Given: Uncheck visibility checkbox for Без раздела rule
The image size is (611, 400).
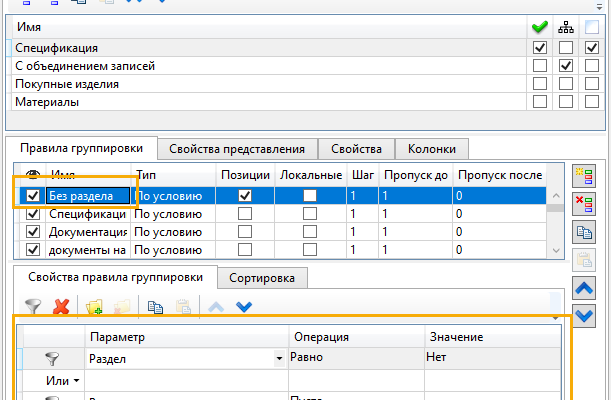Looking at the screenshot, I should click(31, 196).
